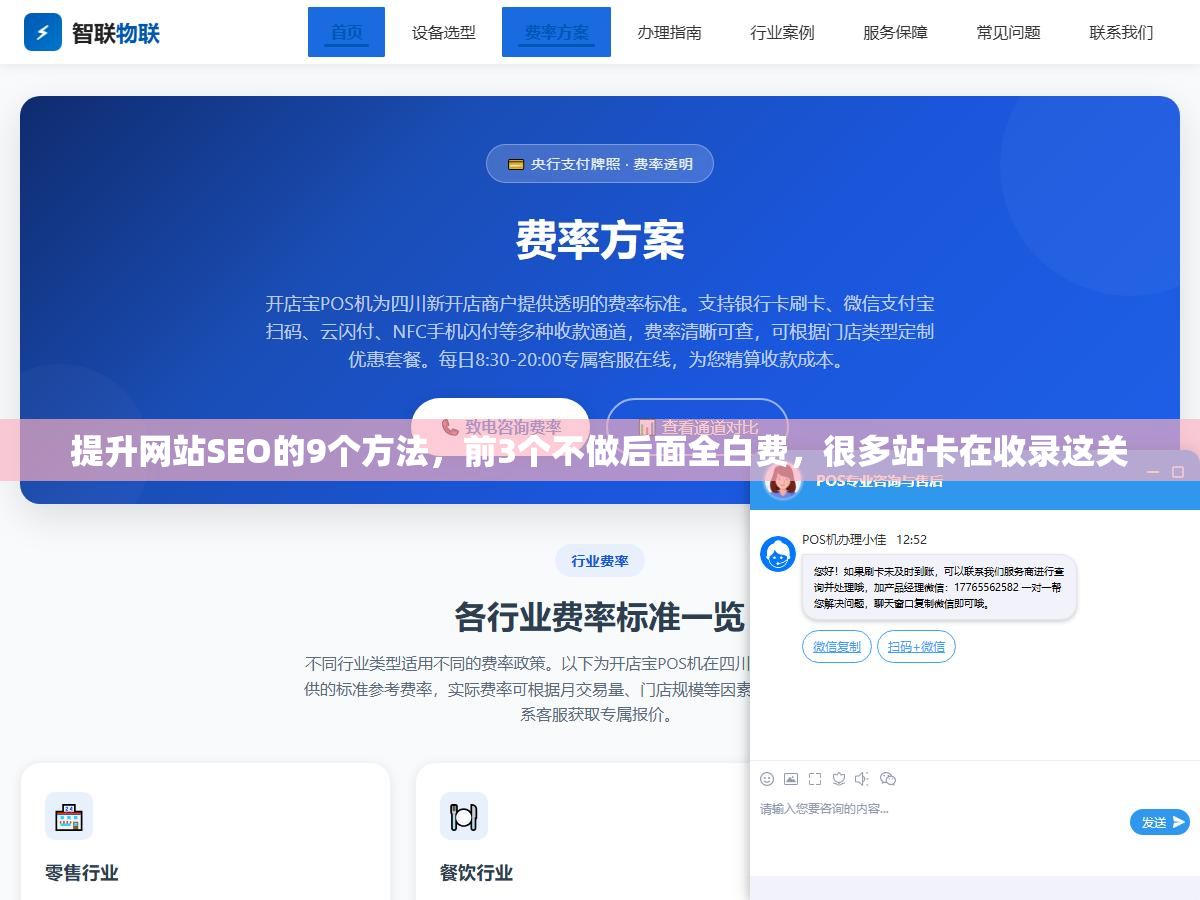The image size is (1200, 900).
Task: Open the 常见问题 nav item
Action: click(x=1008, y=32)
